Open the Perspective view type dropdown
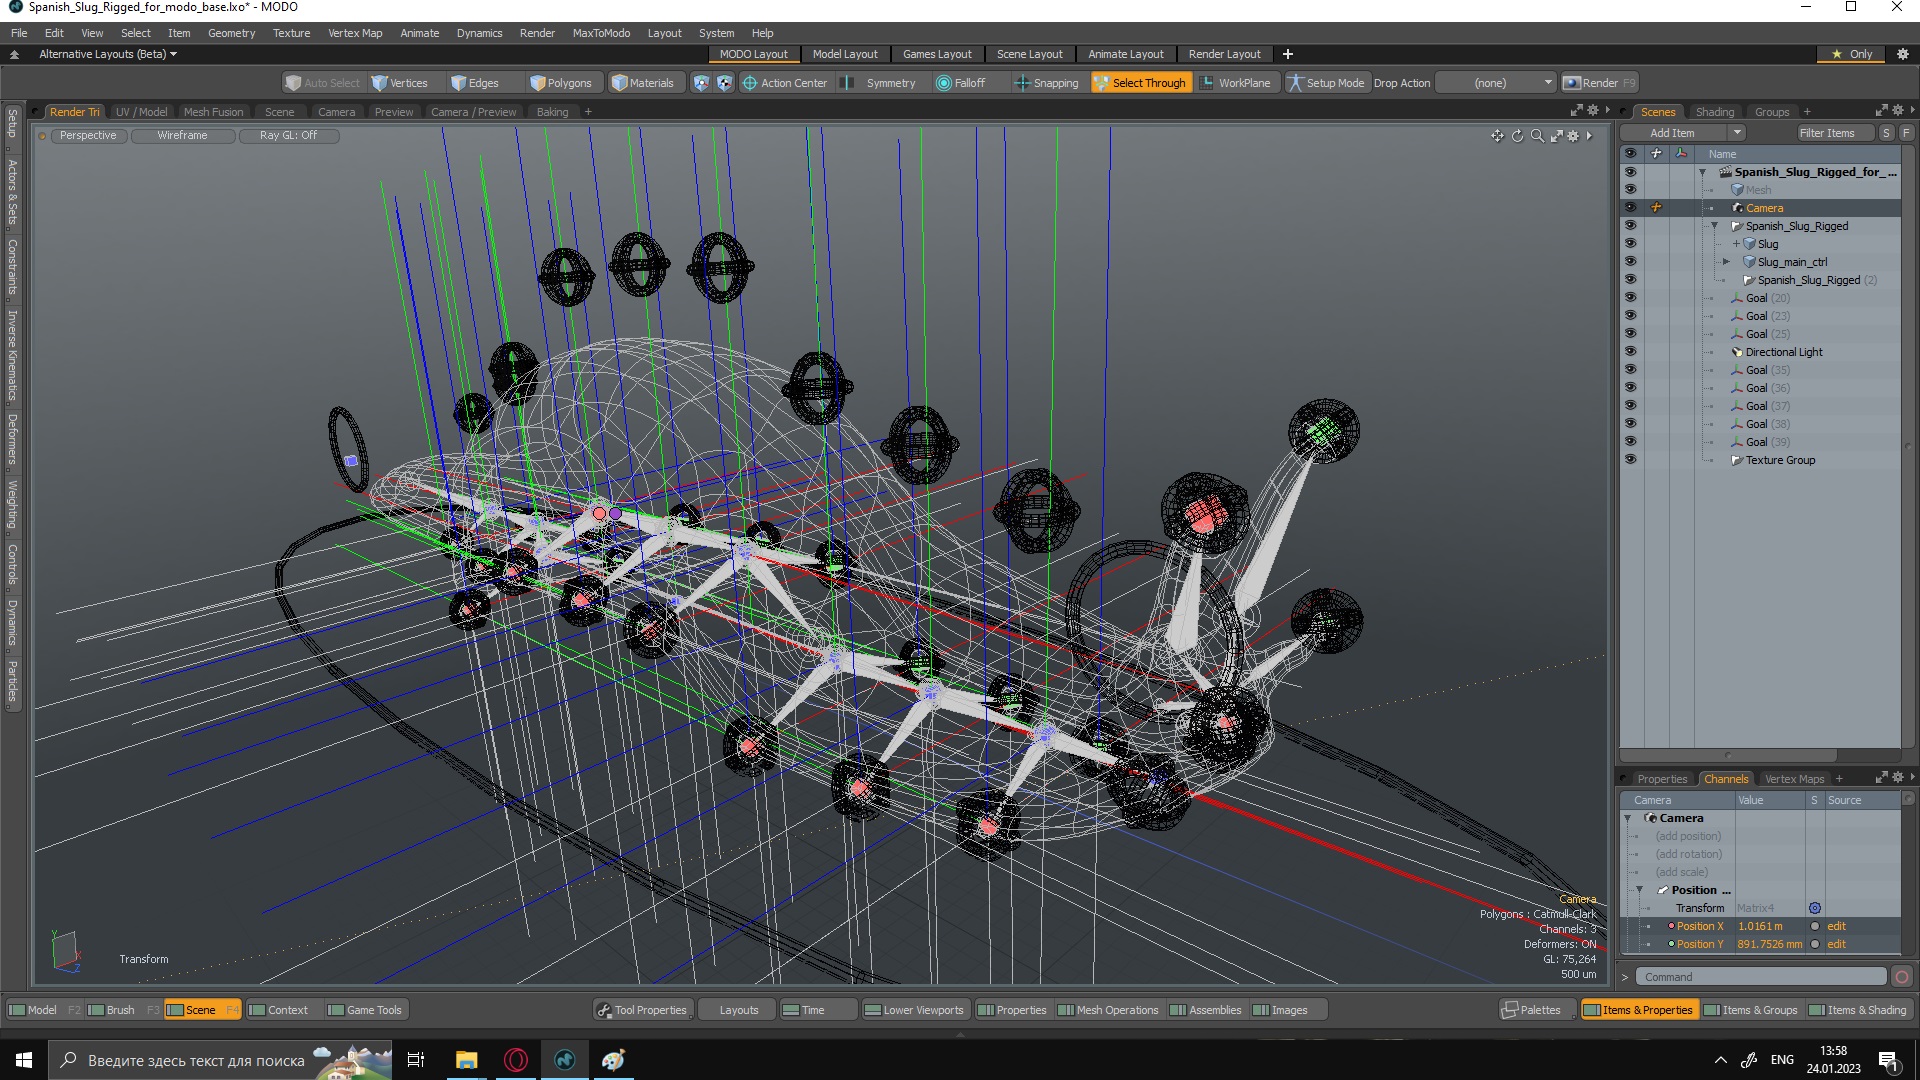The height and width of the screenshot is (1080, 1920). click(88, 136)
